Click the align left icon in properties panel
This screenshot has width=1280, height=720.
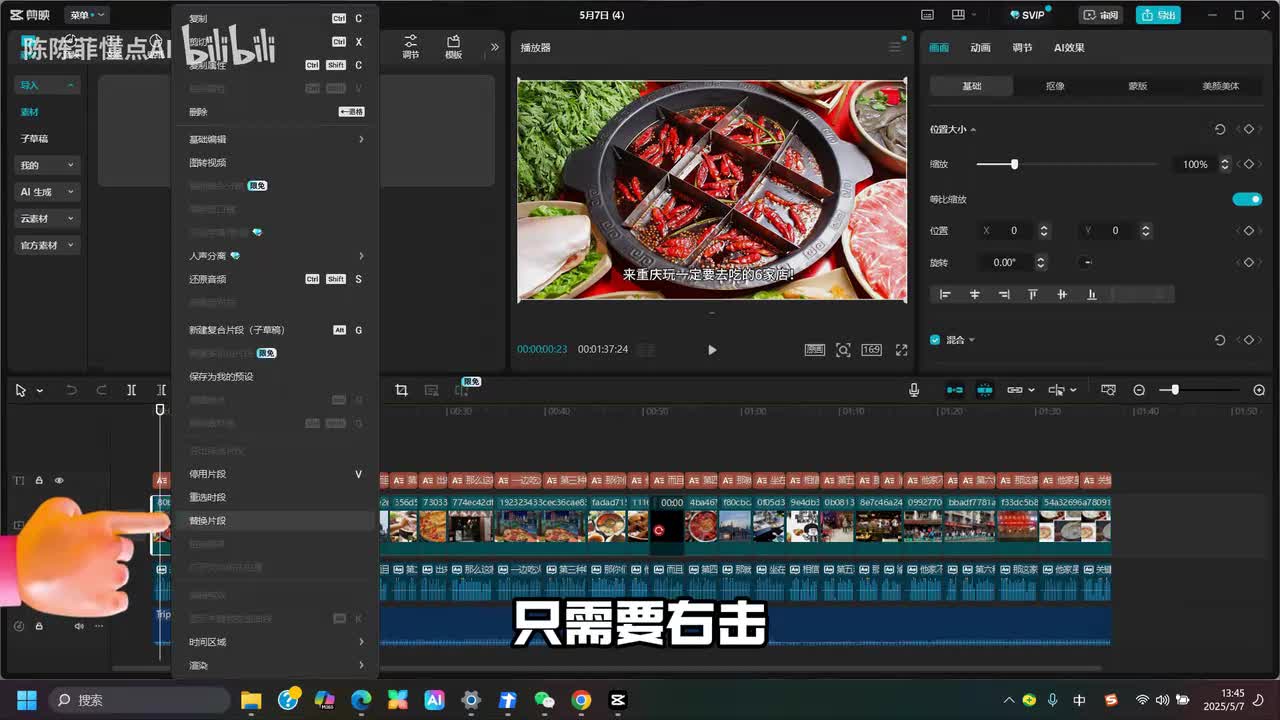pyautogui.click(x=945, y=294)
